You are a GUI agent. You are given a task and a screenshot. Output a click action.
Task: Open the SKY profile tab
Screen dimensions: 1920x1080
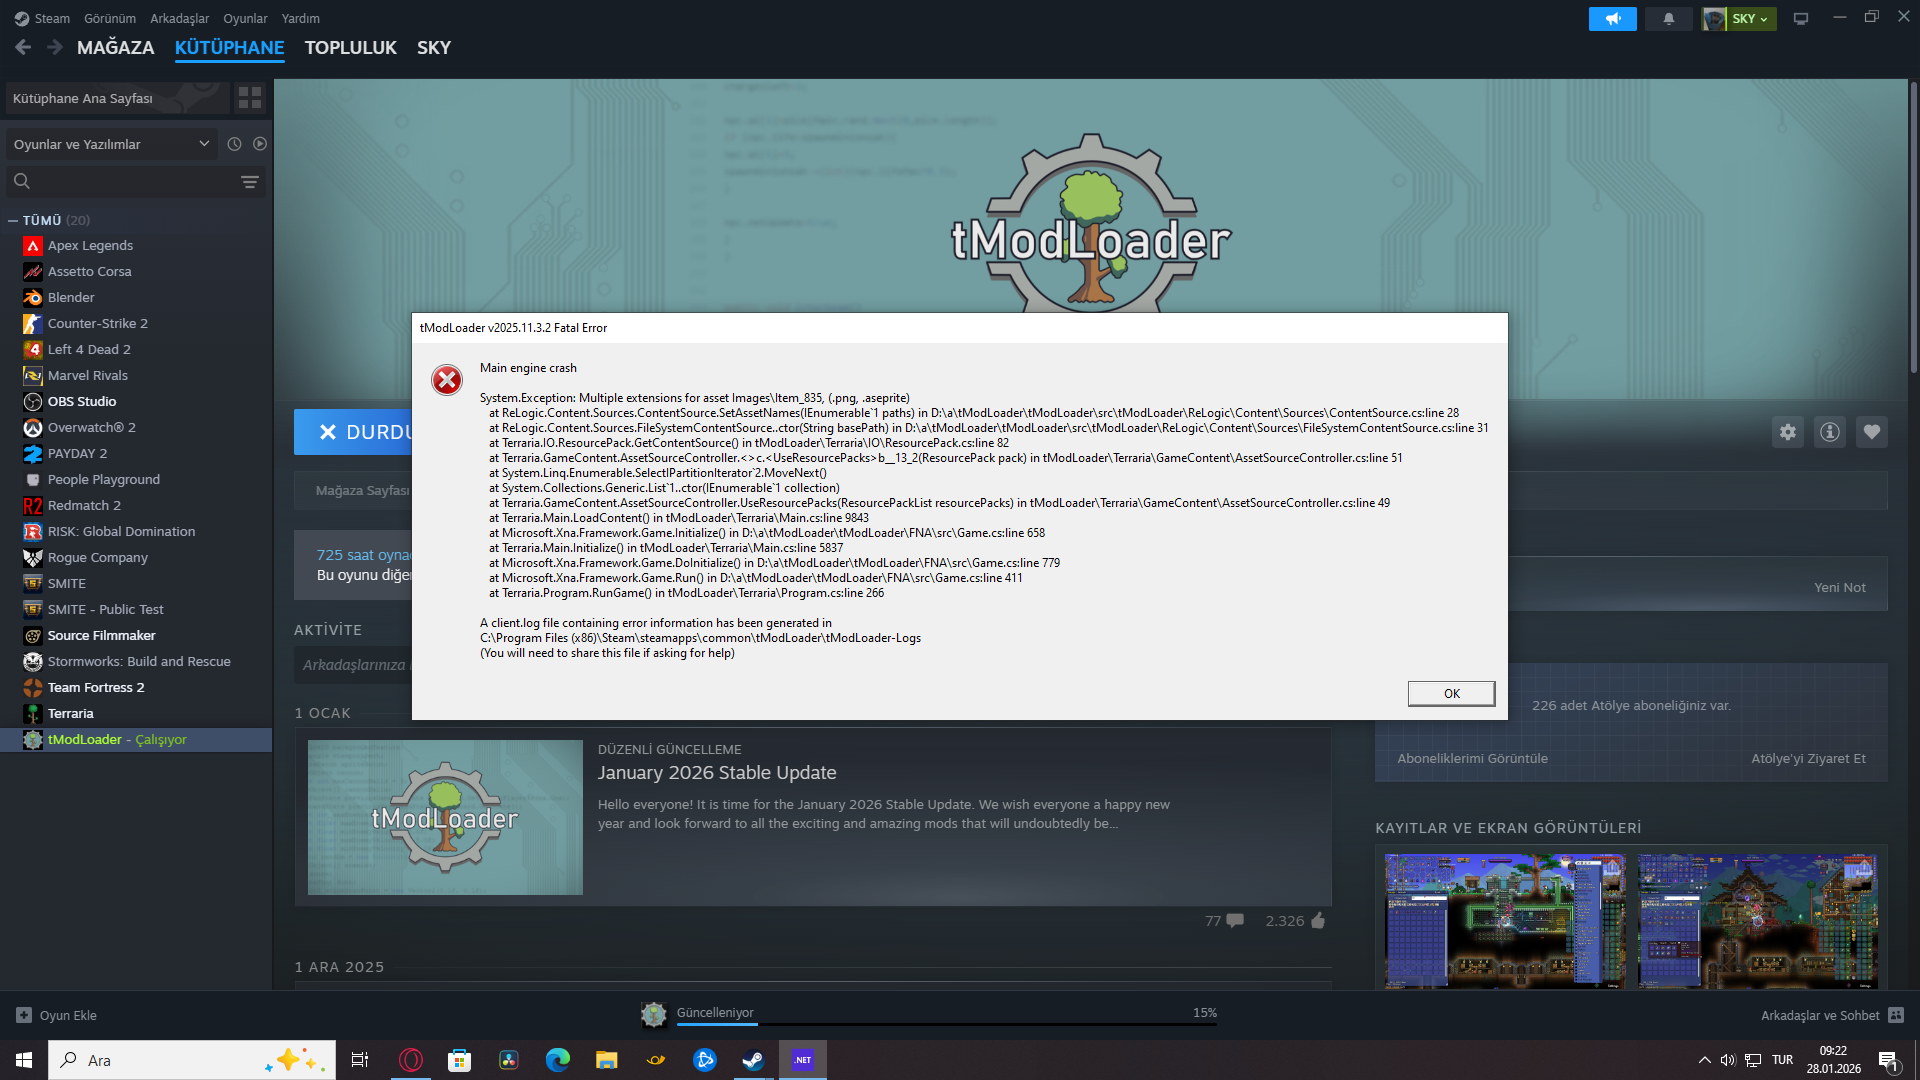(434, 47)
